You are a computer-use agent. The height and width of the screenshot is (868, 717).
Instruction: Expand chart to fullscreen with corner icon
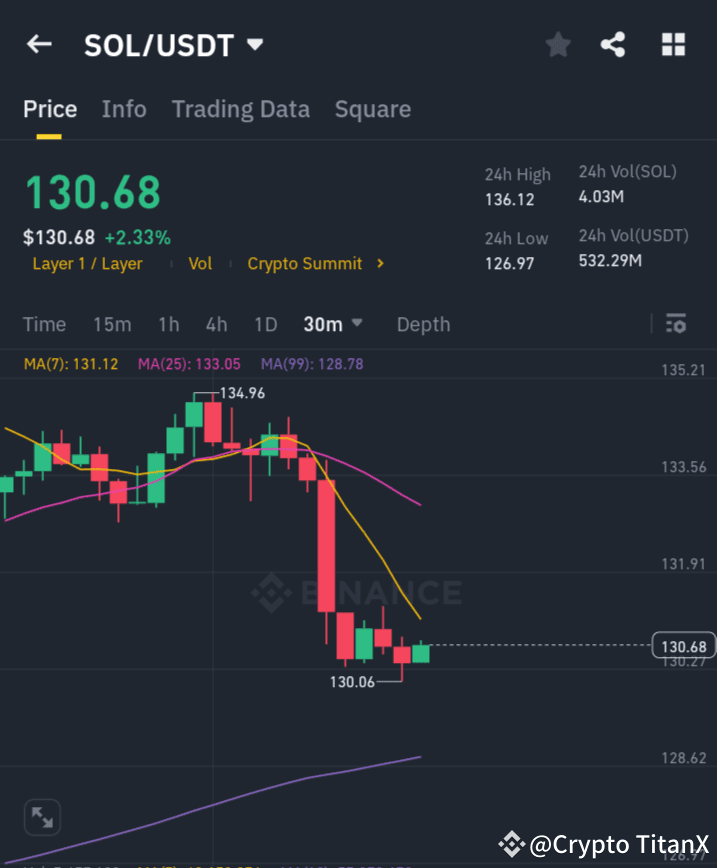pos(42,817)
